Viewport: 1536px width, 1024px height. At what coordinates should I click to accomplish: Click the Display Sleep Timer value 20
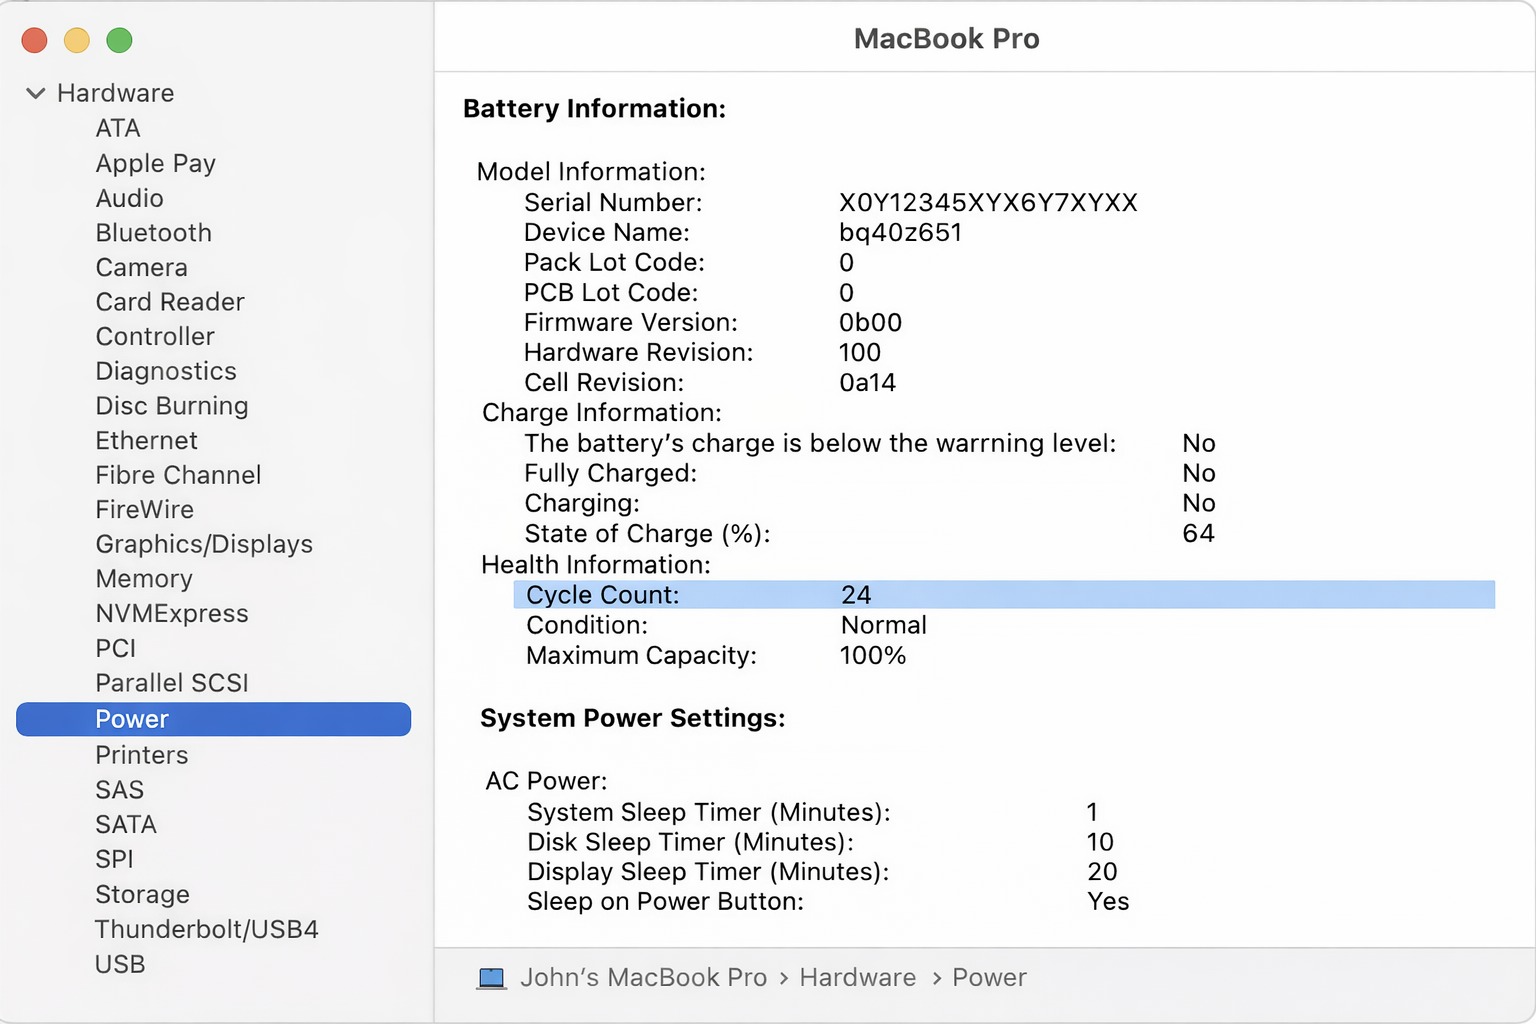[1102, 871]
